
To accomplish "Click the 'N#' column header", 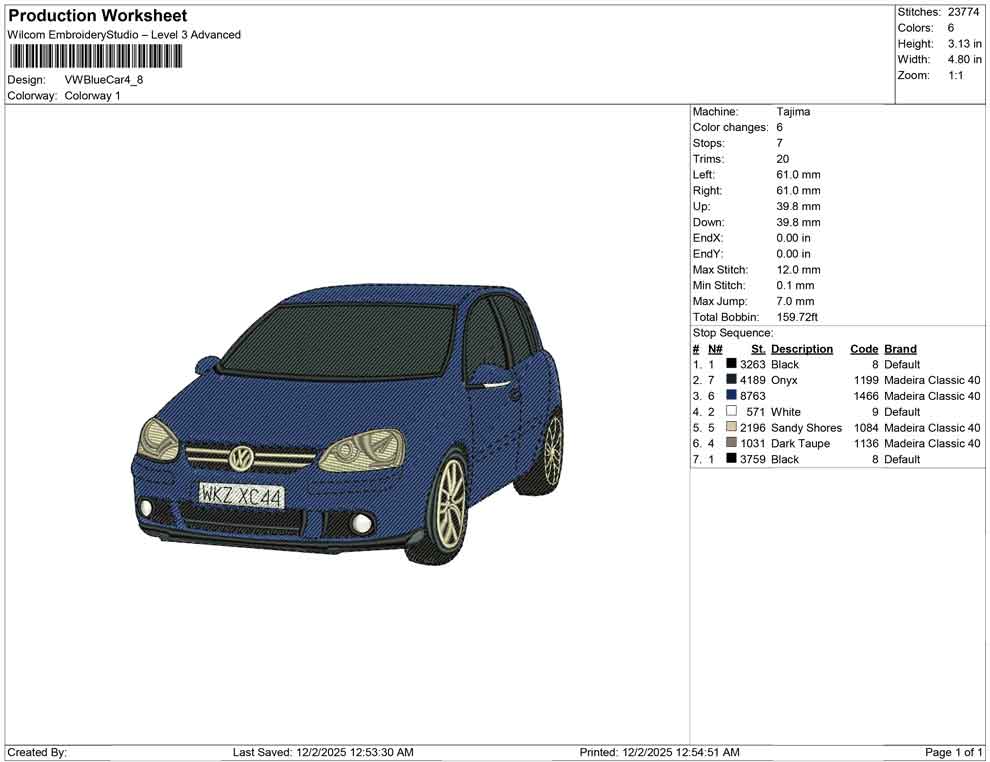I will pos(715,349).
